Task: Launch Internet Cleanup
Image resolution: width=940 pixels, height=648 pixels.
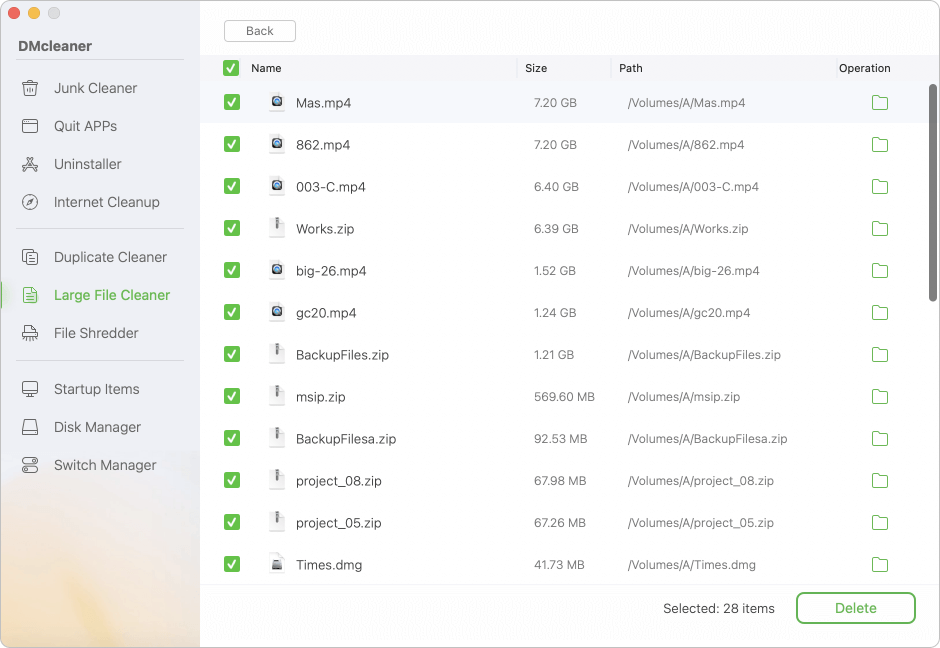Action: point(105,202)
